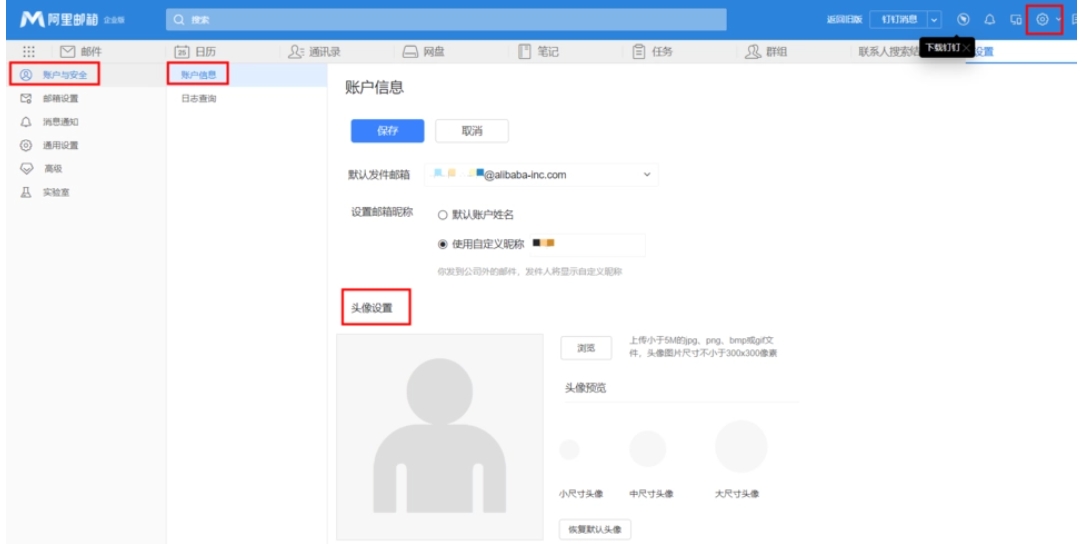Image resolution: width=1083 pixels, height=544 pixels.
Task: Click 返回旧版 link in header
Action: (x=845, y=19)
